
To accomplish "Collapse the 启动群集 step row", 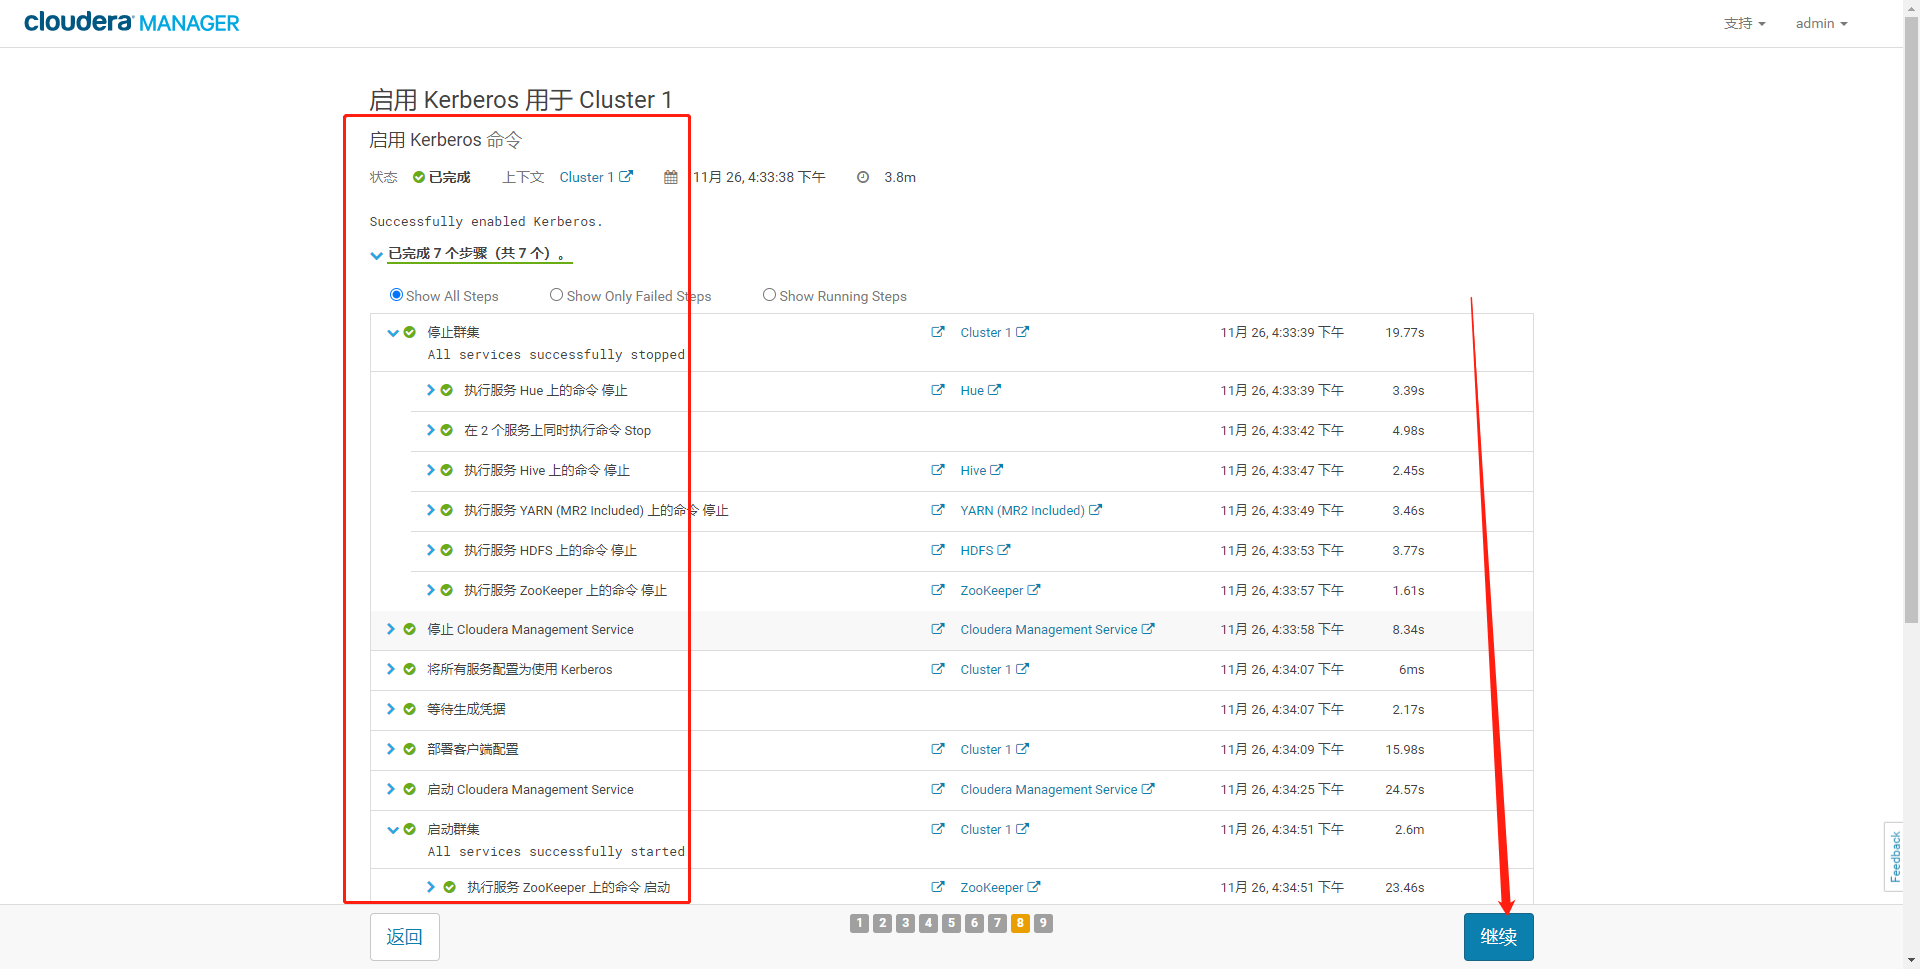I will tap(393, 830).
